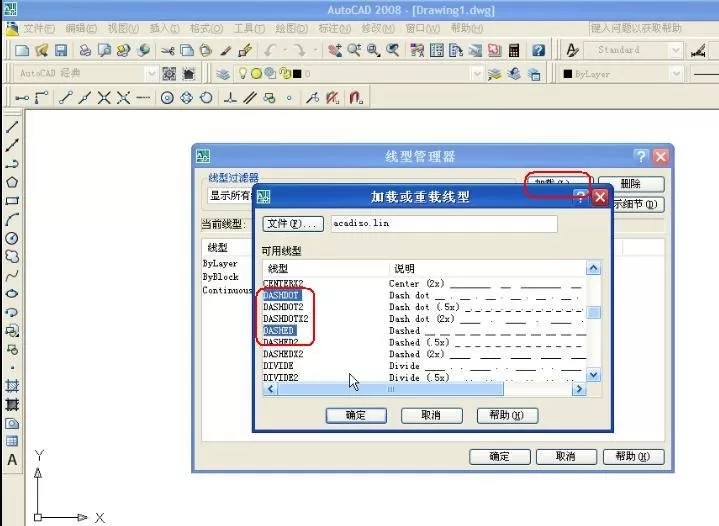Click the scroll right arrow of linetype list
The width and height of the screenshot is (719, 526).
point(579,389)
